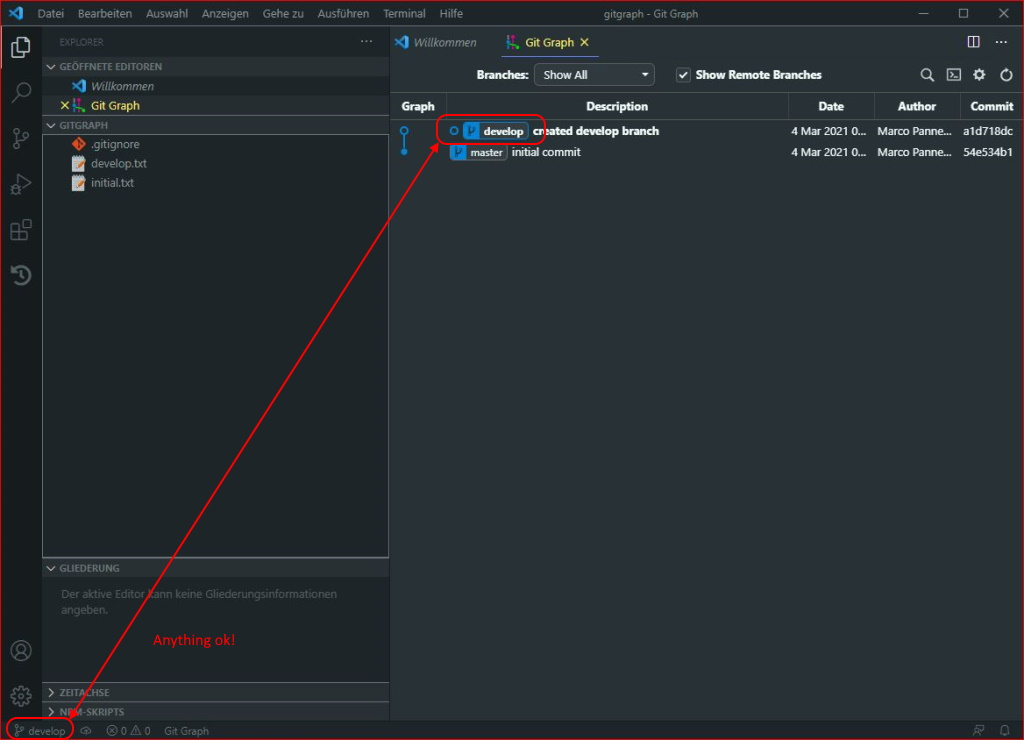
Task: Open the Extensions view icon
Action: click(x=21, y=230)
